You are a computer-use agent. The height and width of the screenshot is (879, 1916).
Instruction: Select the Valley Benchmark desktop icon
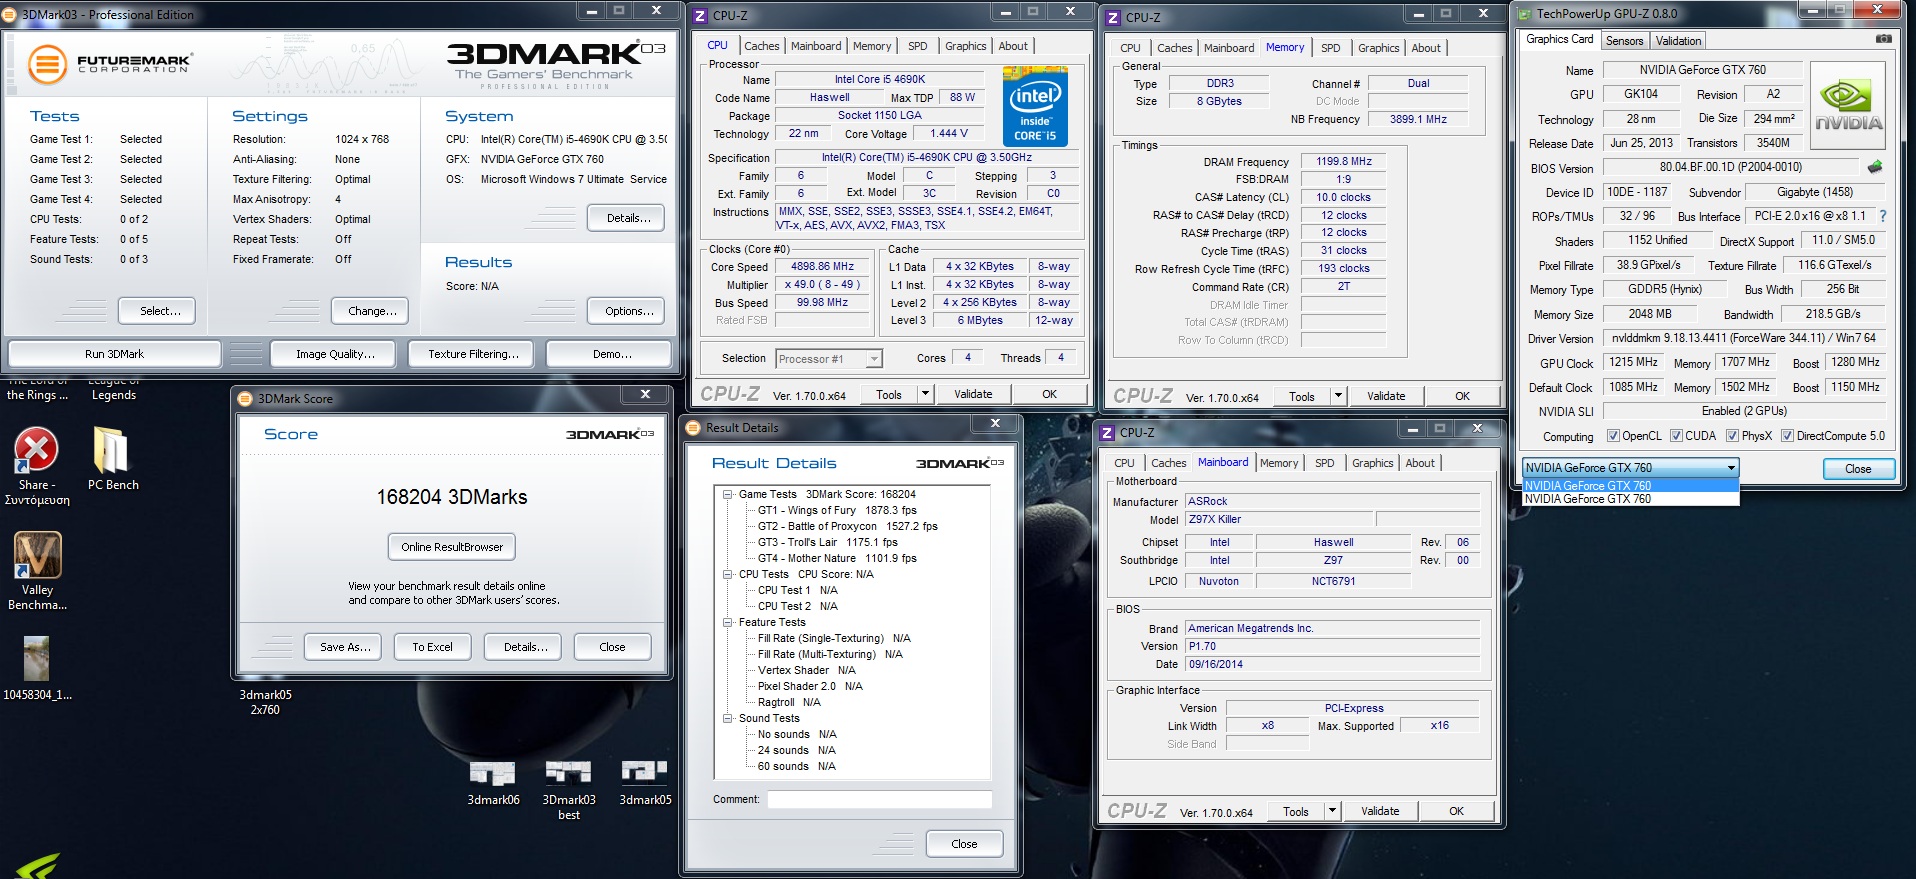click(38, 570)
